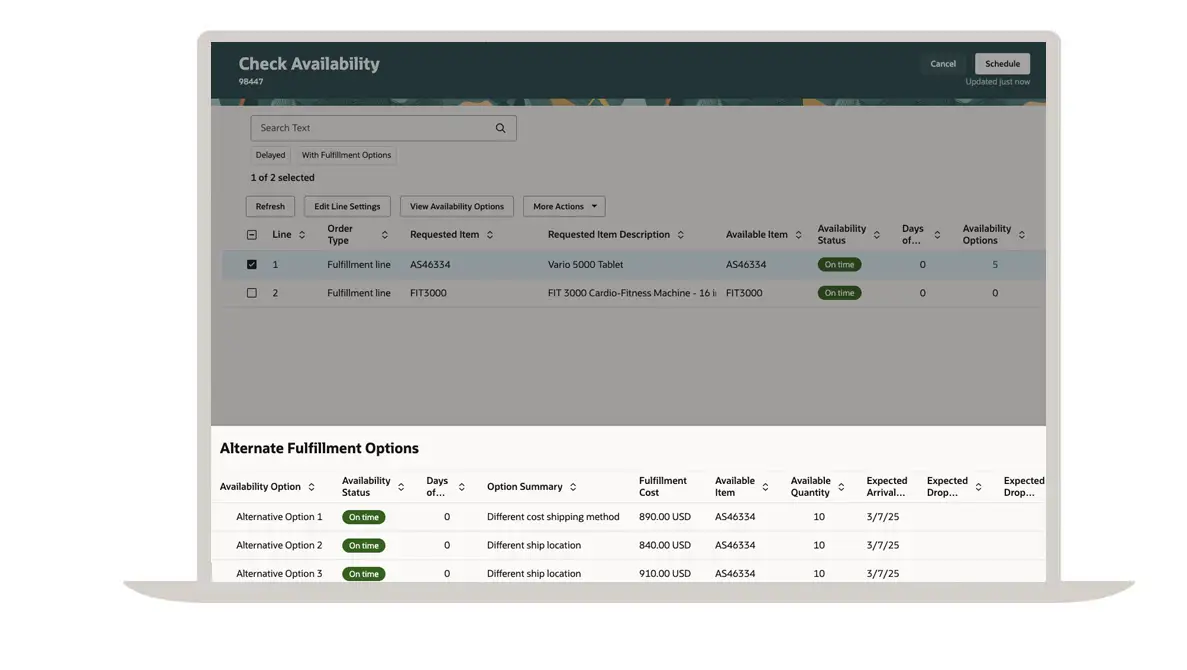Click the Schedule button
Image resolution: width=1187 pixels, height=670 pixels.
click(1002, 64)
